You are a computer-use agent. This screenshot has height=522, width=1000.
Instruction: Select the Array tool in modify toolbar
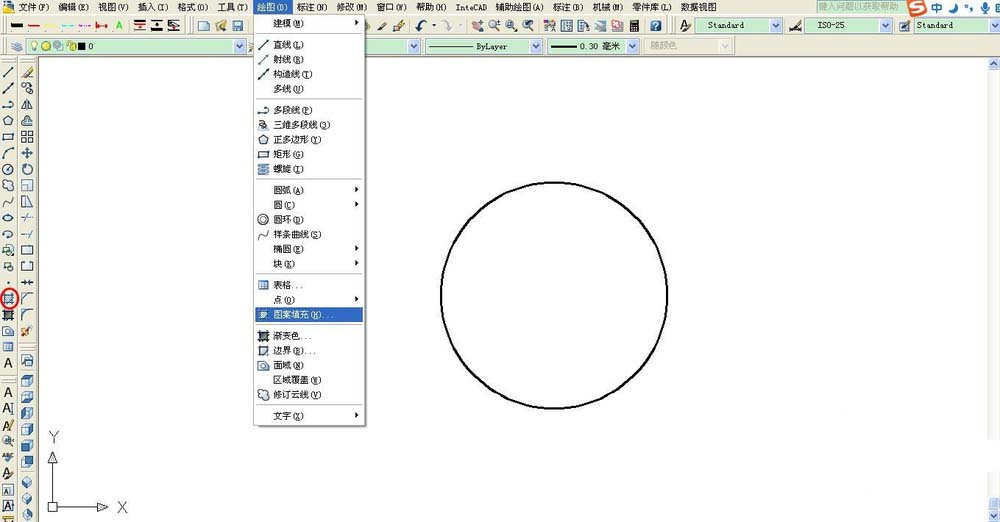27,137
